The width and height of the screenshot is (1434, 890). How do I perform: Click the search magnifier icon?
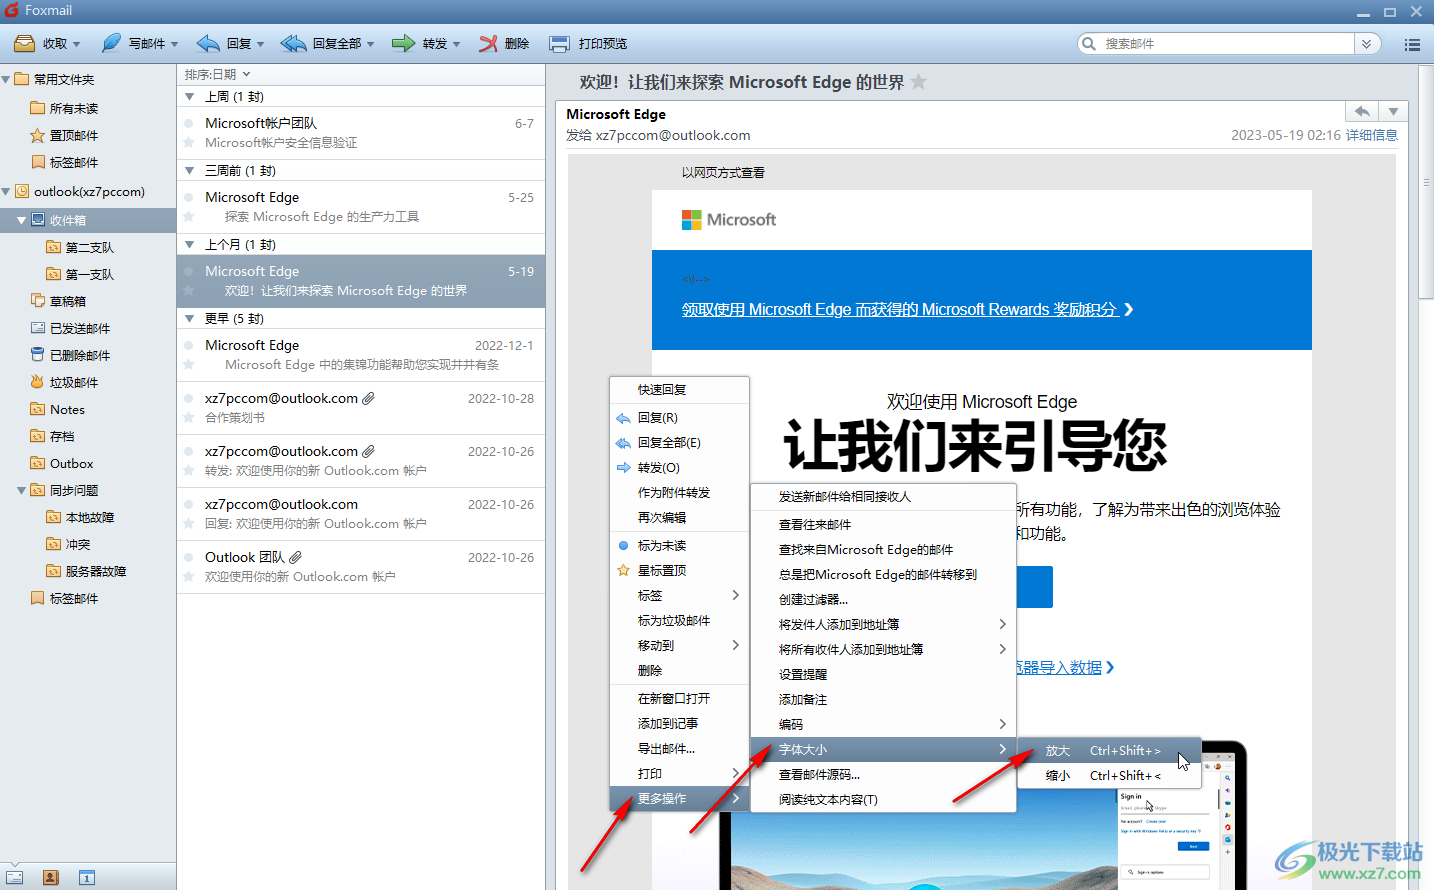(1089, 44)
